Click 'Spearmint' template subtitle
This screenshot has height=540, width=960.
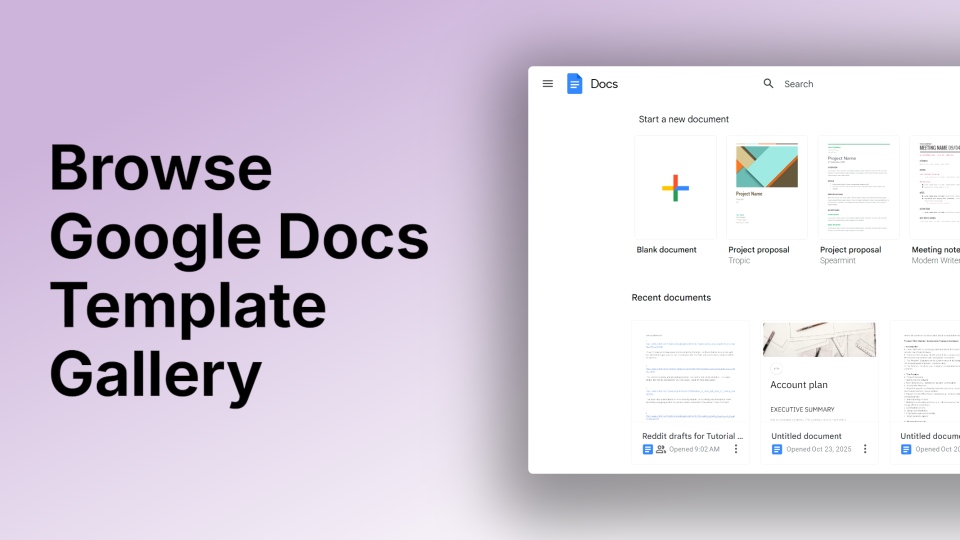click(x=838, y=261)
